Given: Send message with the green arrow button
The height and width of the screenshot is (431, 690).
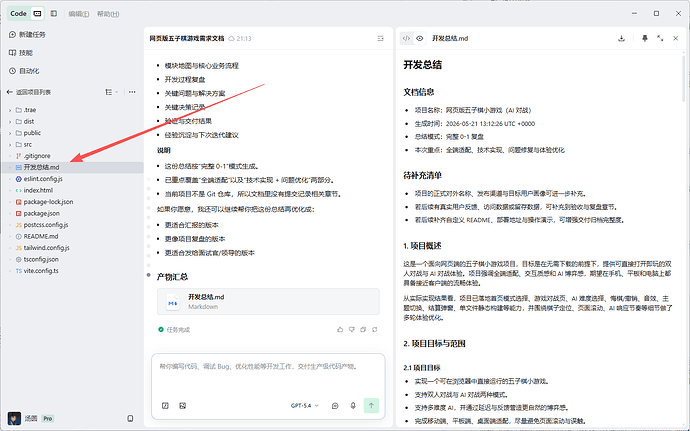Looking at the screenshot, I should pos(371,405).
